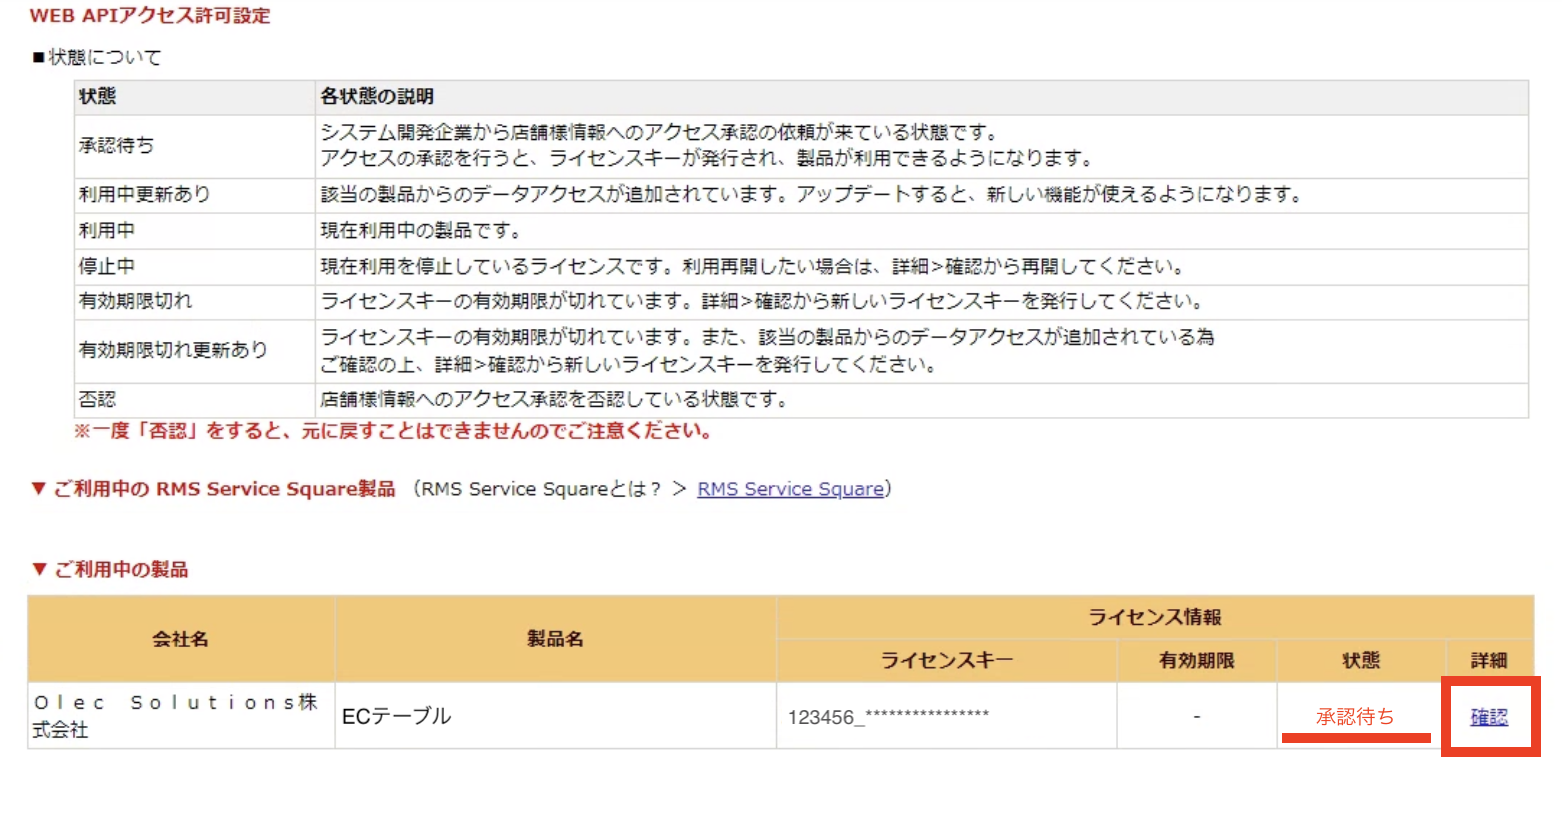Click the ライセンスキー column header
The image size is (1562, 838).
point(946,660)
